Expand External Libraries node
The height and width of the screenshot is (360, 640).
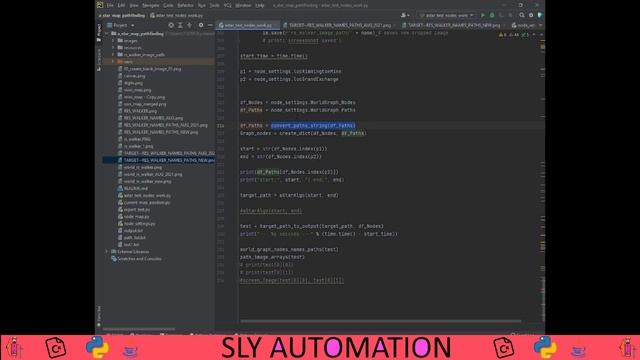click(x=107, y=252)
